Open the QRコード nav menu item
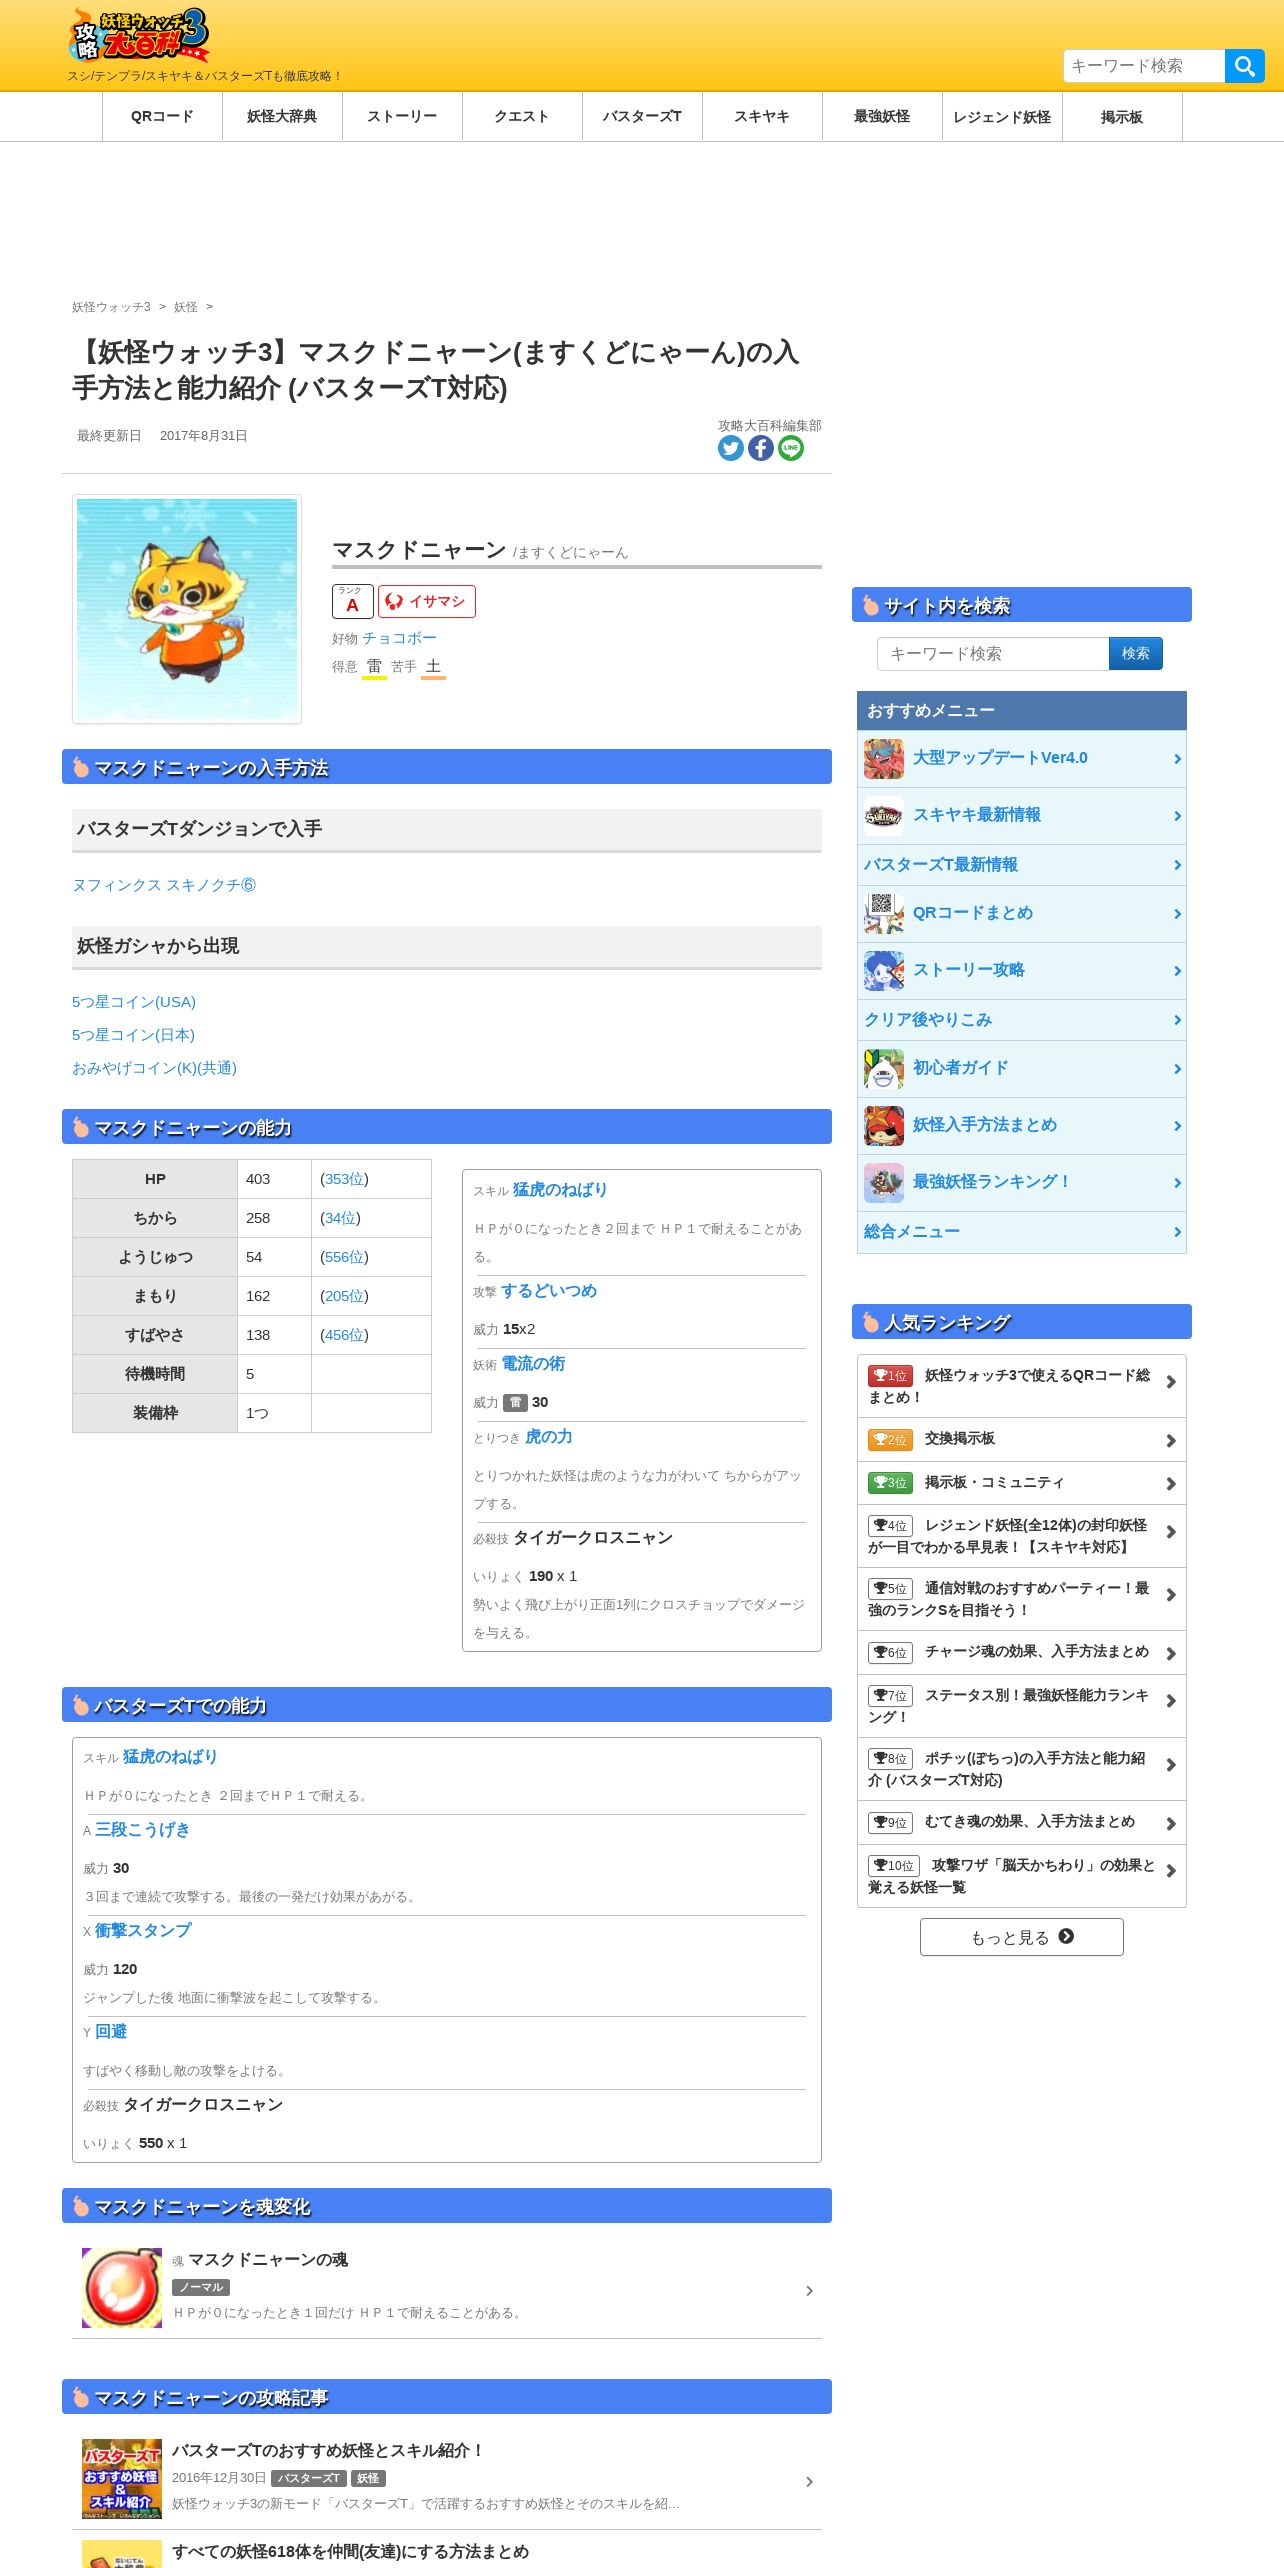Screen dimensions: 1284x2568 pos(162,117)
